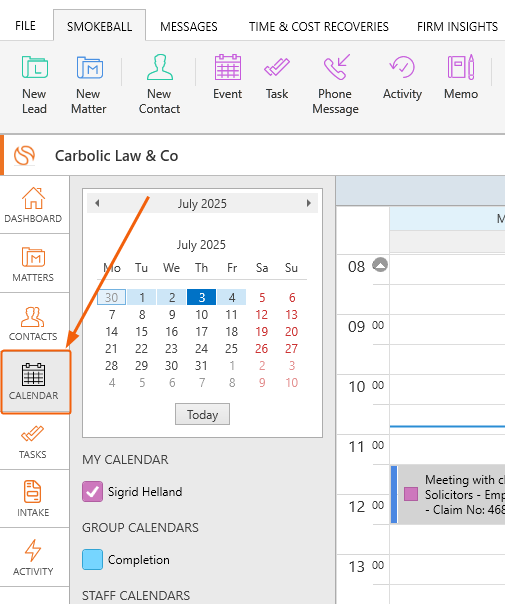
Task: Add a new Task from ribbon
Action: coord(277,77)
